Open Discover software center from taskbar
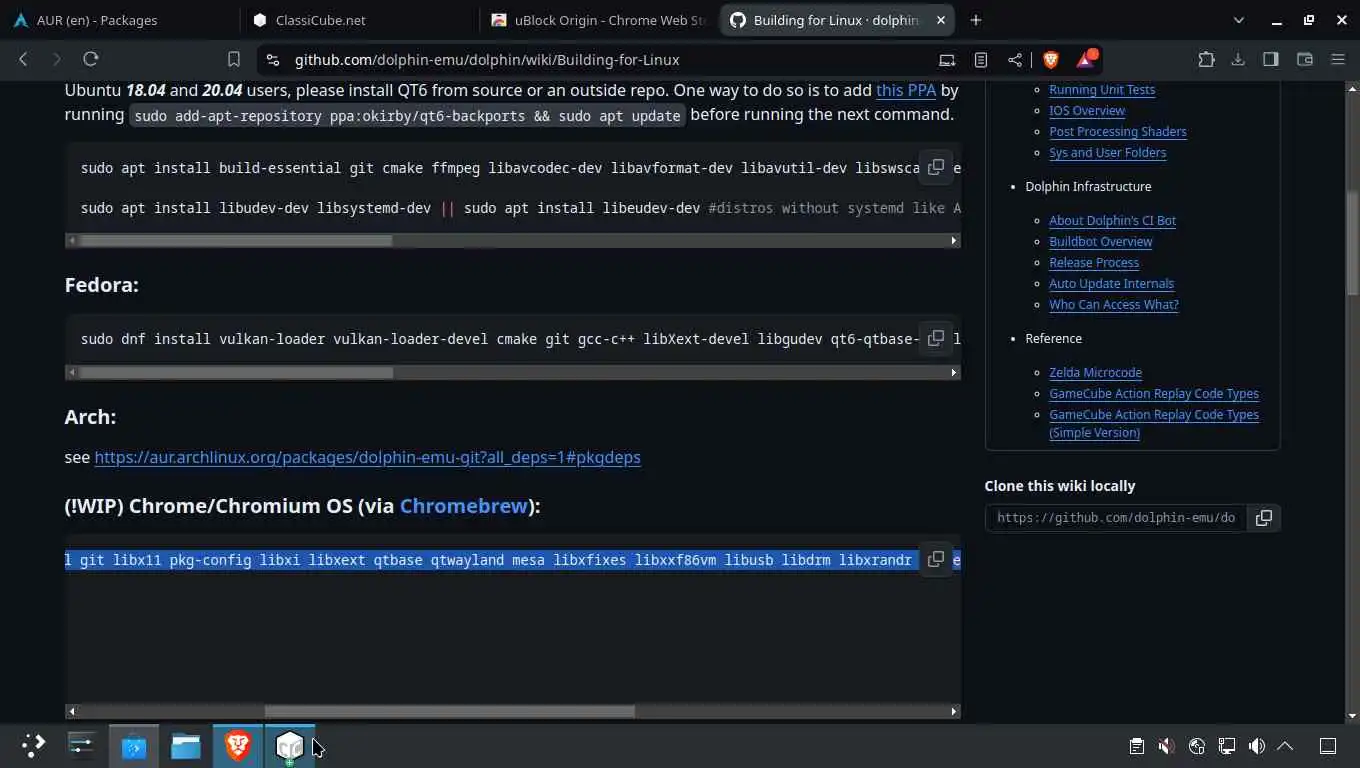The height and width of the screenshot is (768, 1360). point(134,745)
